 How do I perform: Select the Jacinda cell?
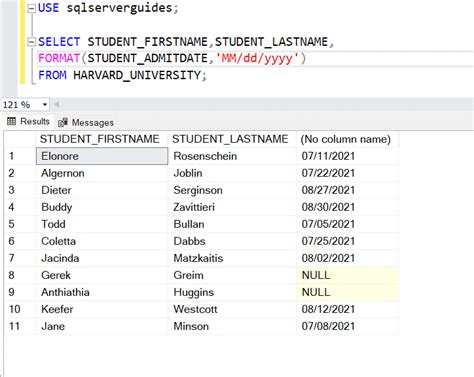102,258
